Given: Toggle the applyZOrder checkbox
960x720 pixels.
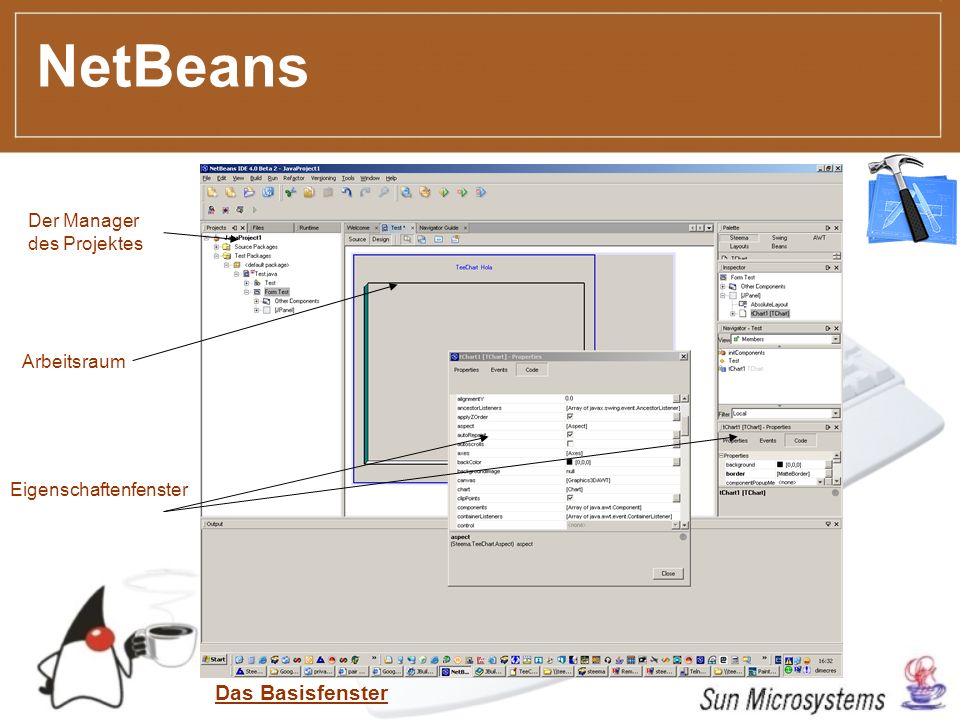Looking at the screenshot, I should click(570, 416).
